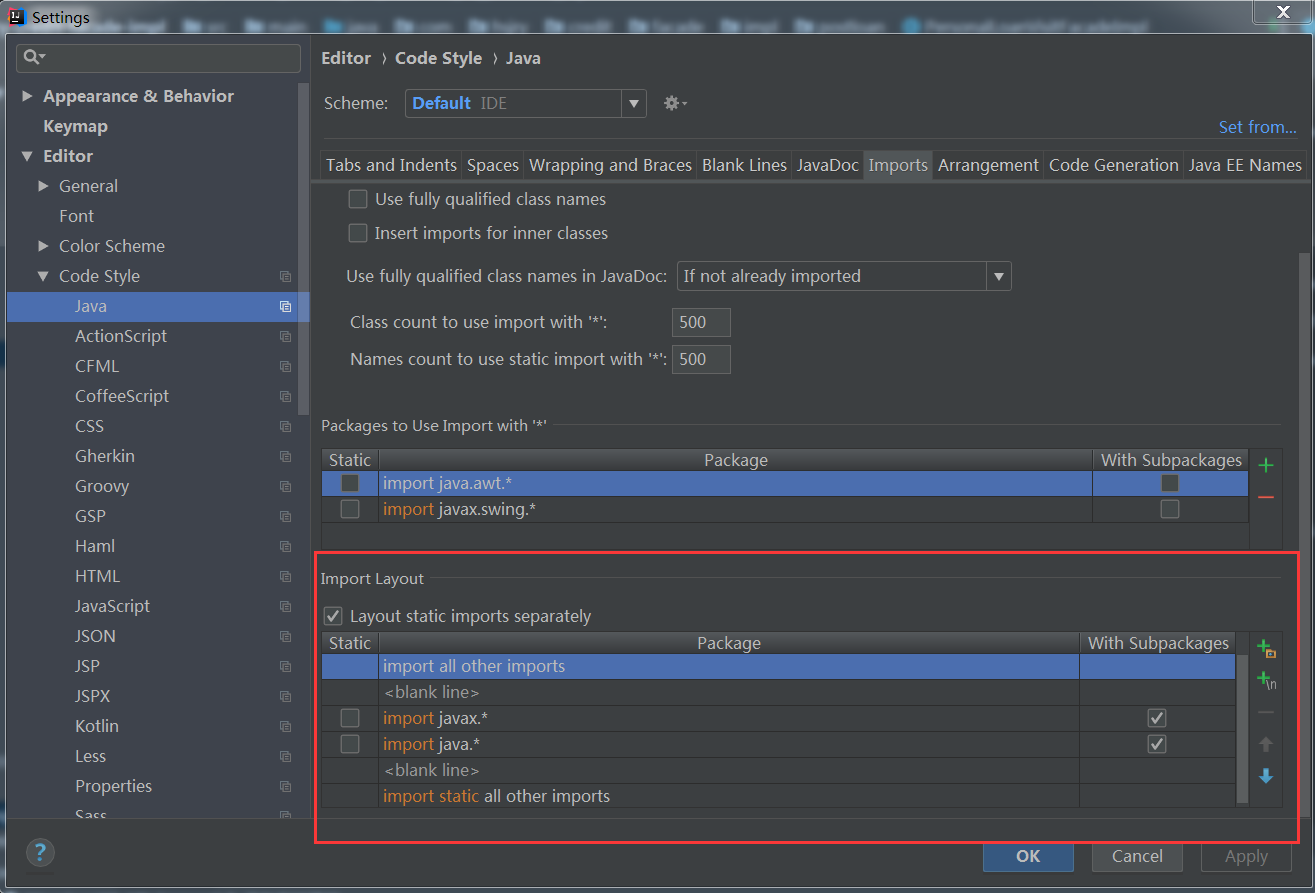The height and width of the screenshot is (893, 1315).
Task: Check Insert imports for inner classes
Action: pyautogui.click(x=358, y=233)
